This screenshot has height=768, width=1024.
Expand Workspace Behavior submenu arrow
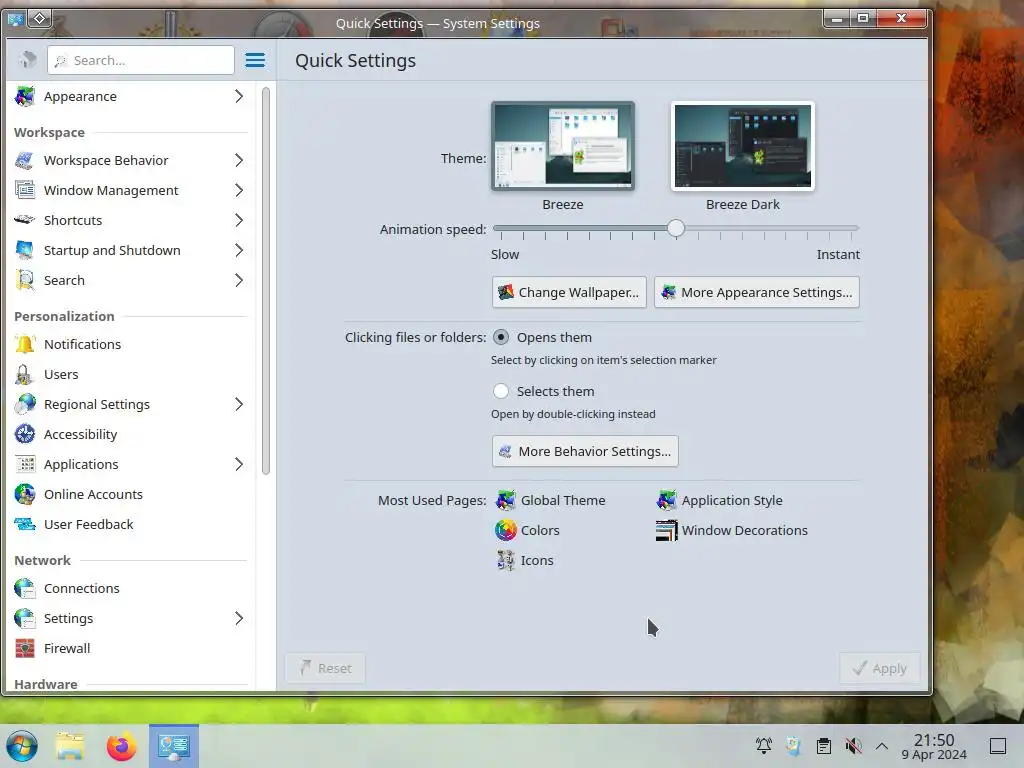coord(239,160)
